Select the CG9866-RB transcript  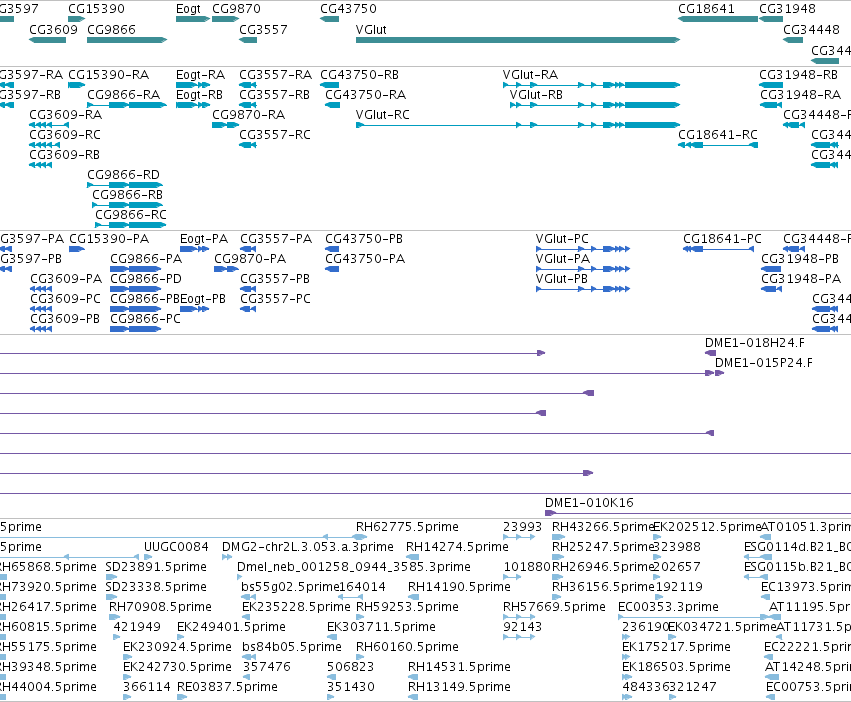coord(128,205)
